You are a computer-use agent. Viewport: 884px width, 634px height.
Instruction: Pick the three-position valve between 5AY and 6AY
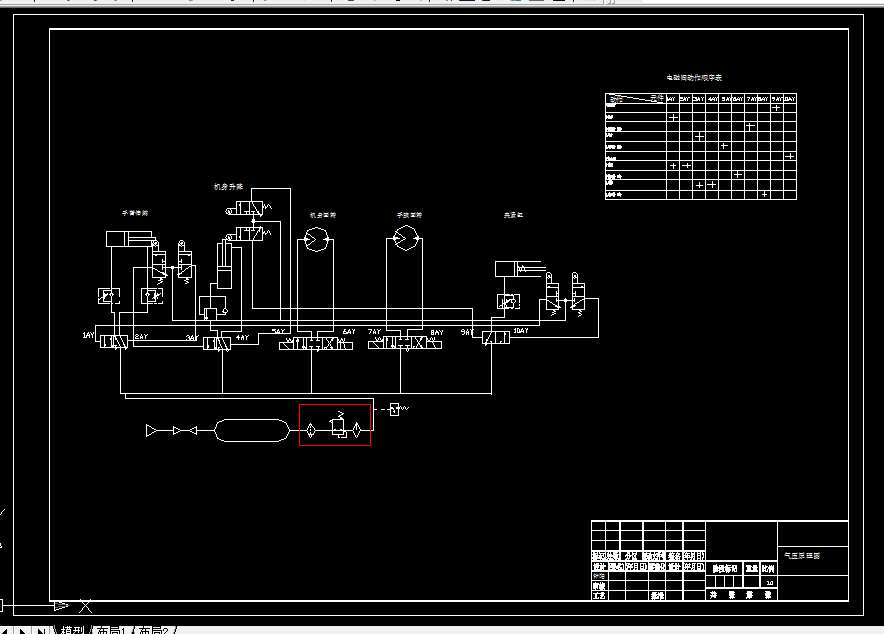pyautogui.click(x=316, y=343)
